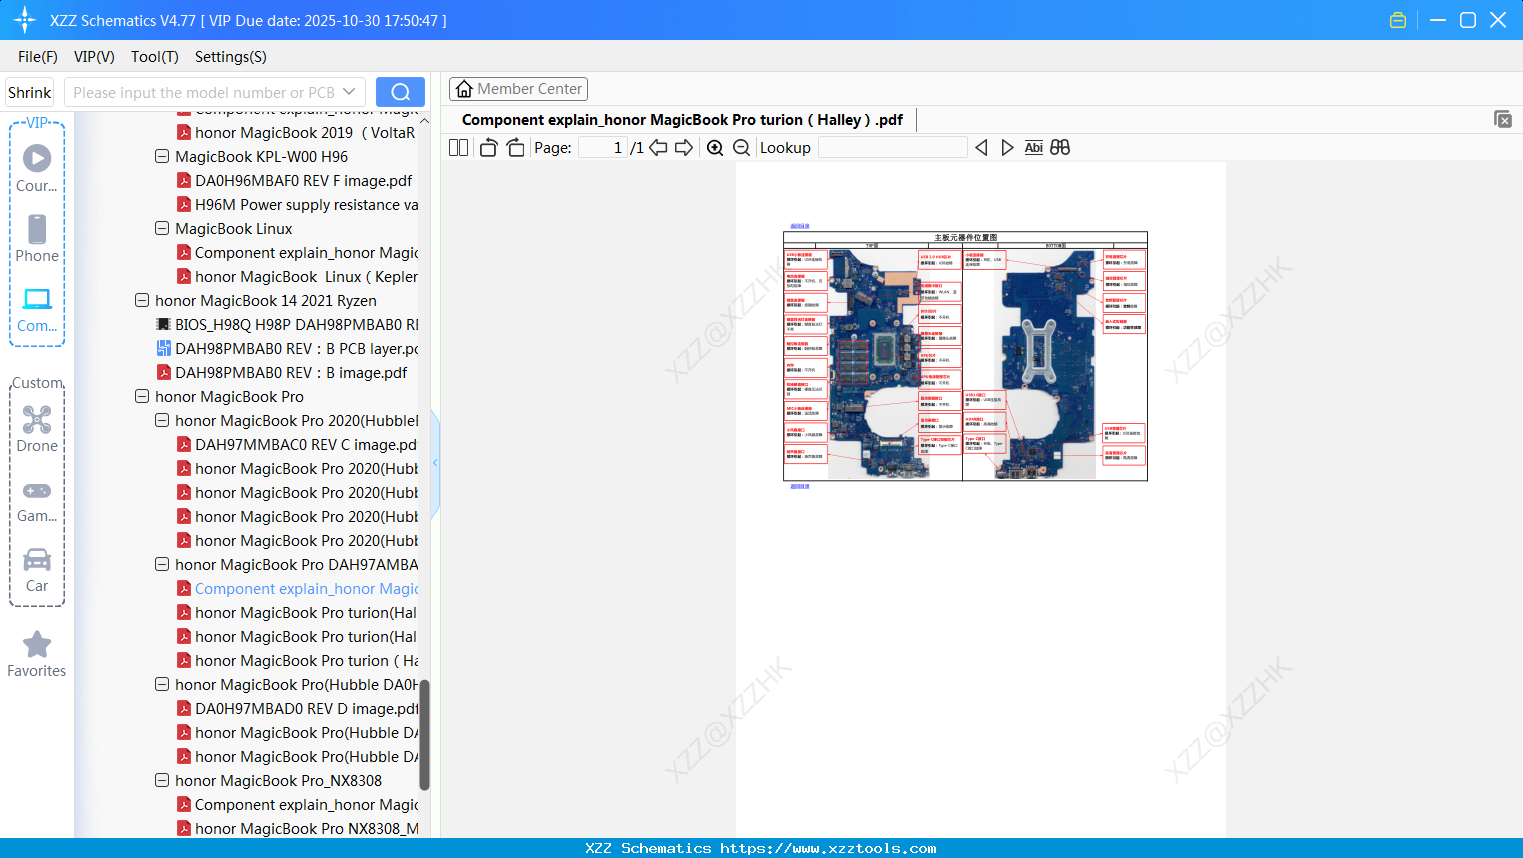Viewport: 1523px width, 858px height.
Task: Collapse the MagicBook Linux folder
Action: click(x=162, y=229)
